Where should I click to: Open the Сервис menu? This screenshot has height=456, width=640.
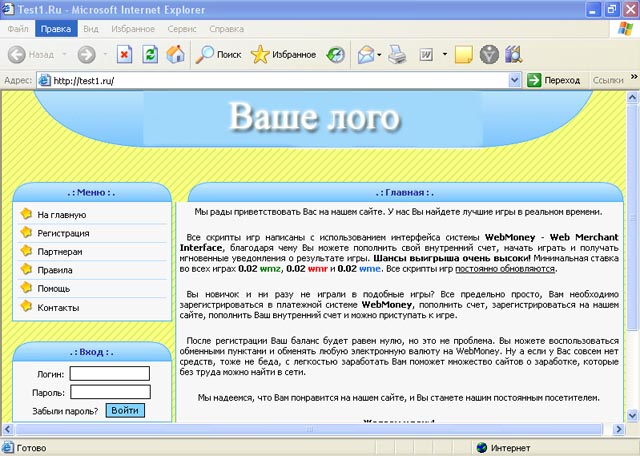[x=182, y=29]
